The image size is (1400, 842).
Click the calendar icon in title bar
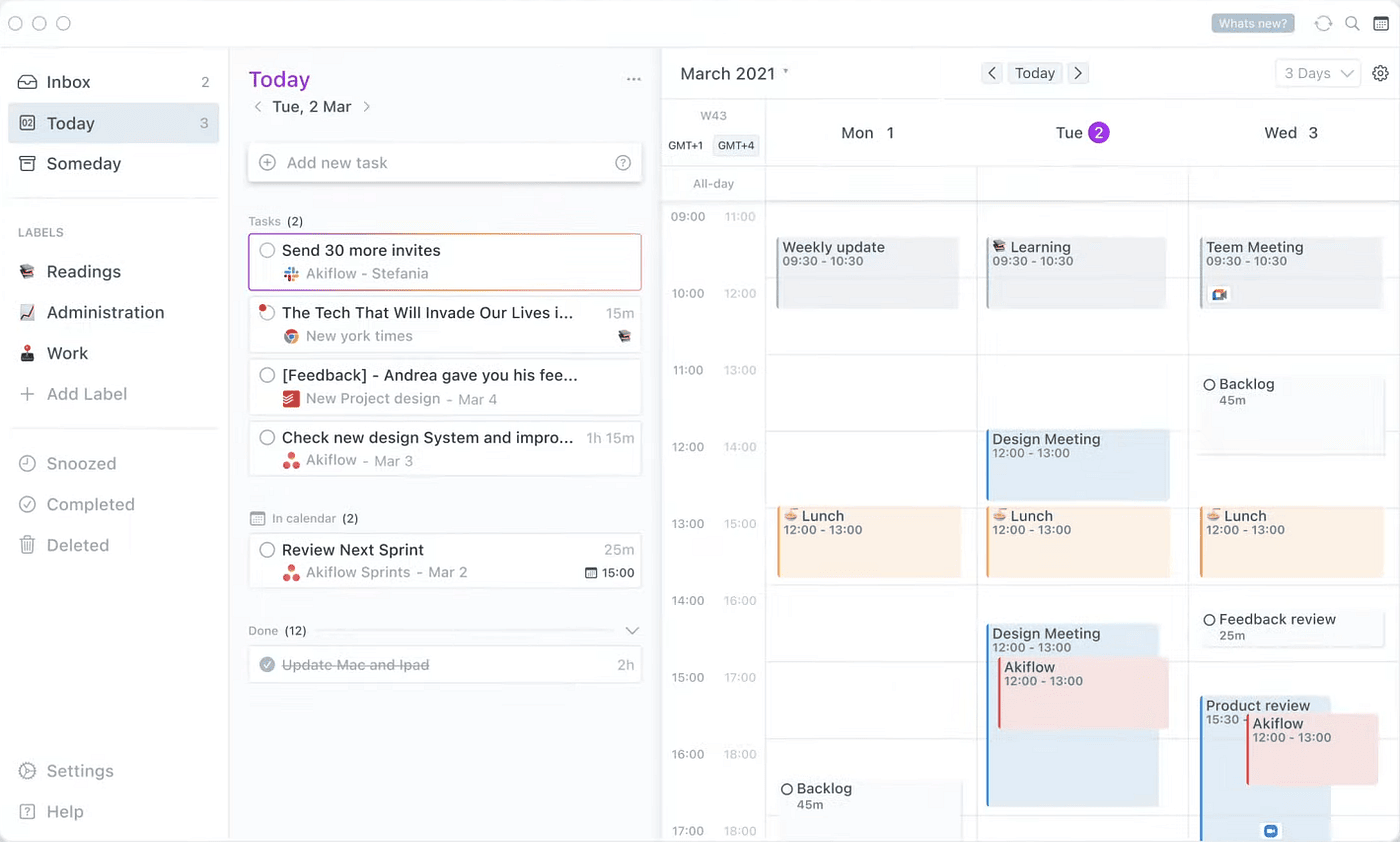click(1381, 23)
